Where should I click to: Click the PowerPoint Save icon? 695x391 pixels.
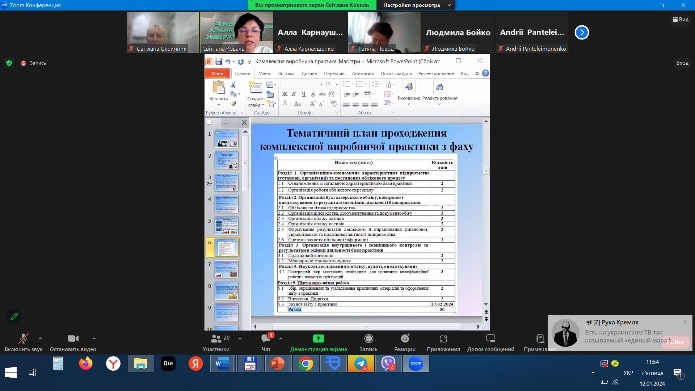click(x=218, y=62)
